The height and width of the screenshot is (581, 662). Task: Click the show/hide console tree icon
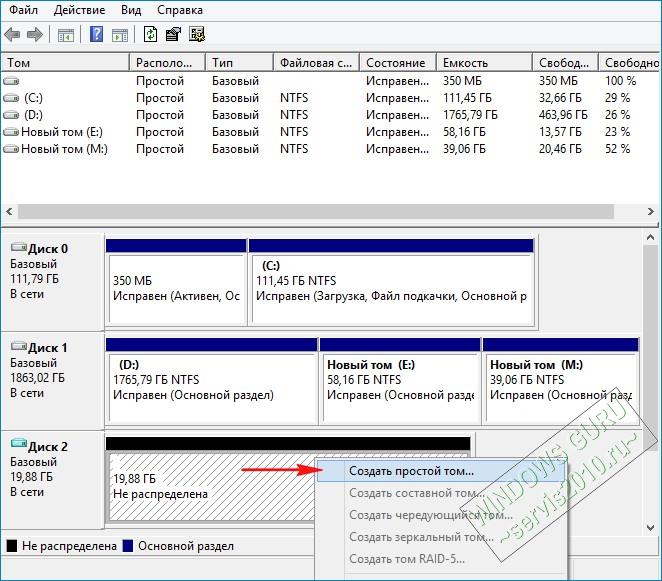(x=65, y=35)
